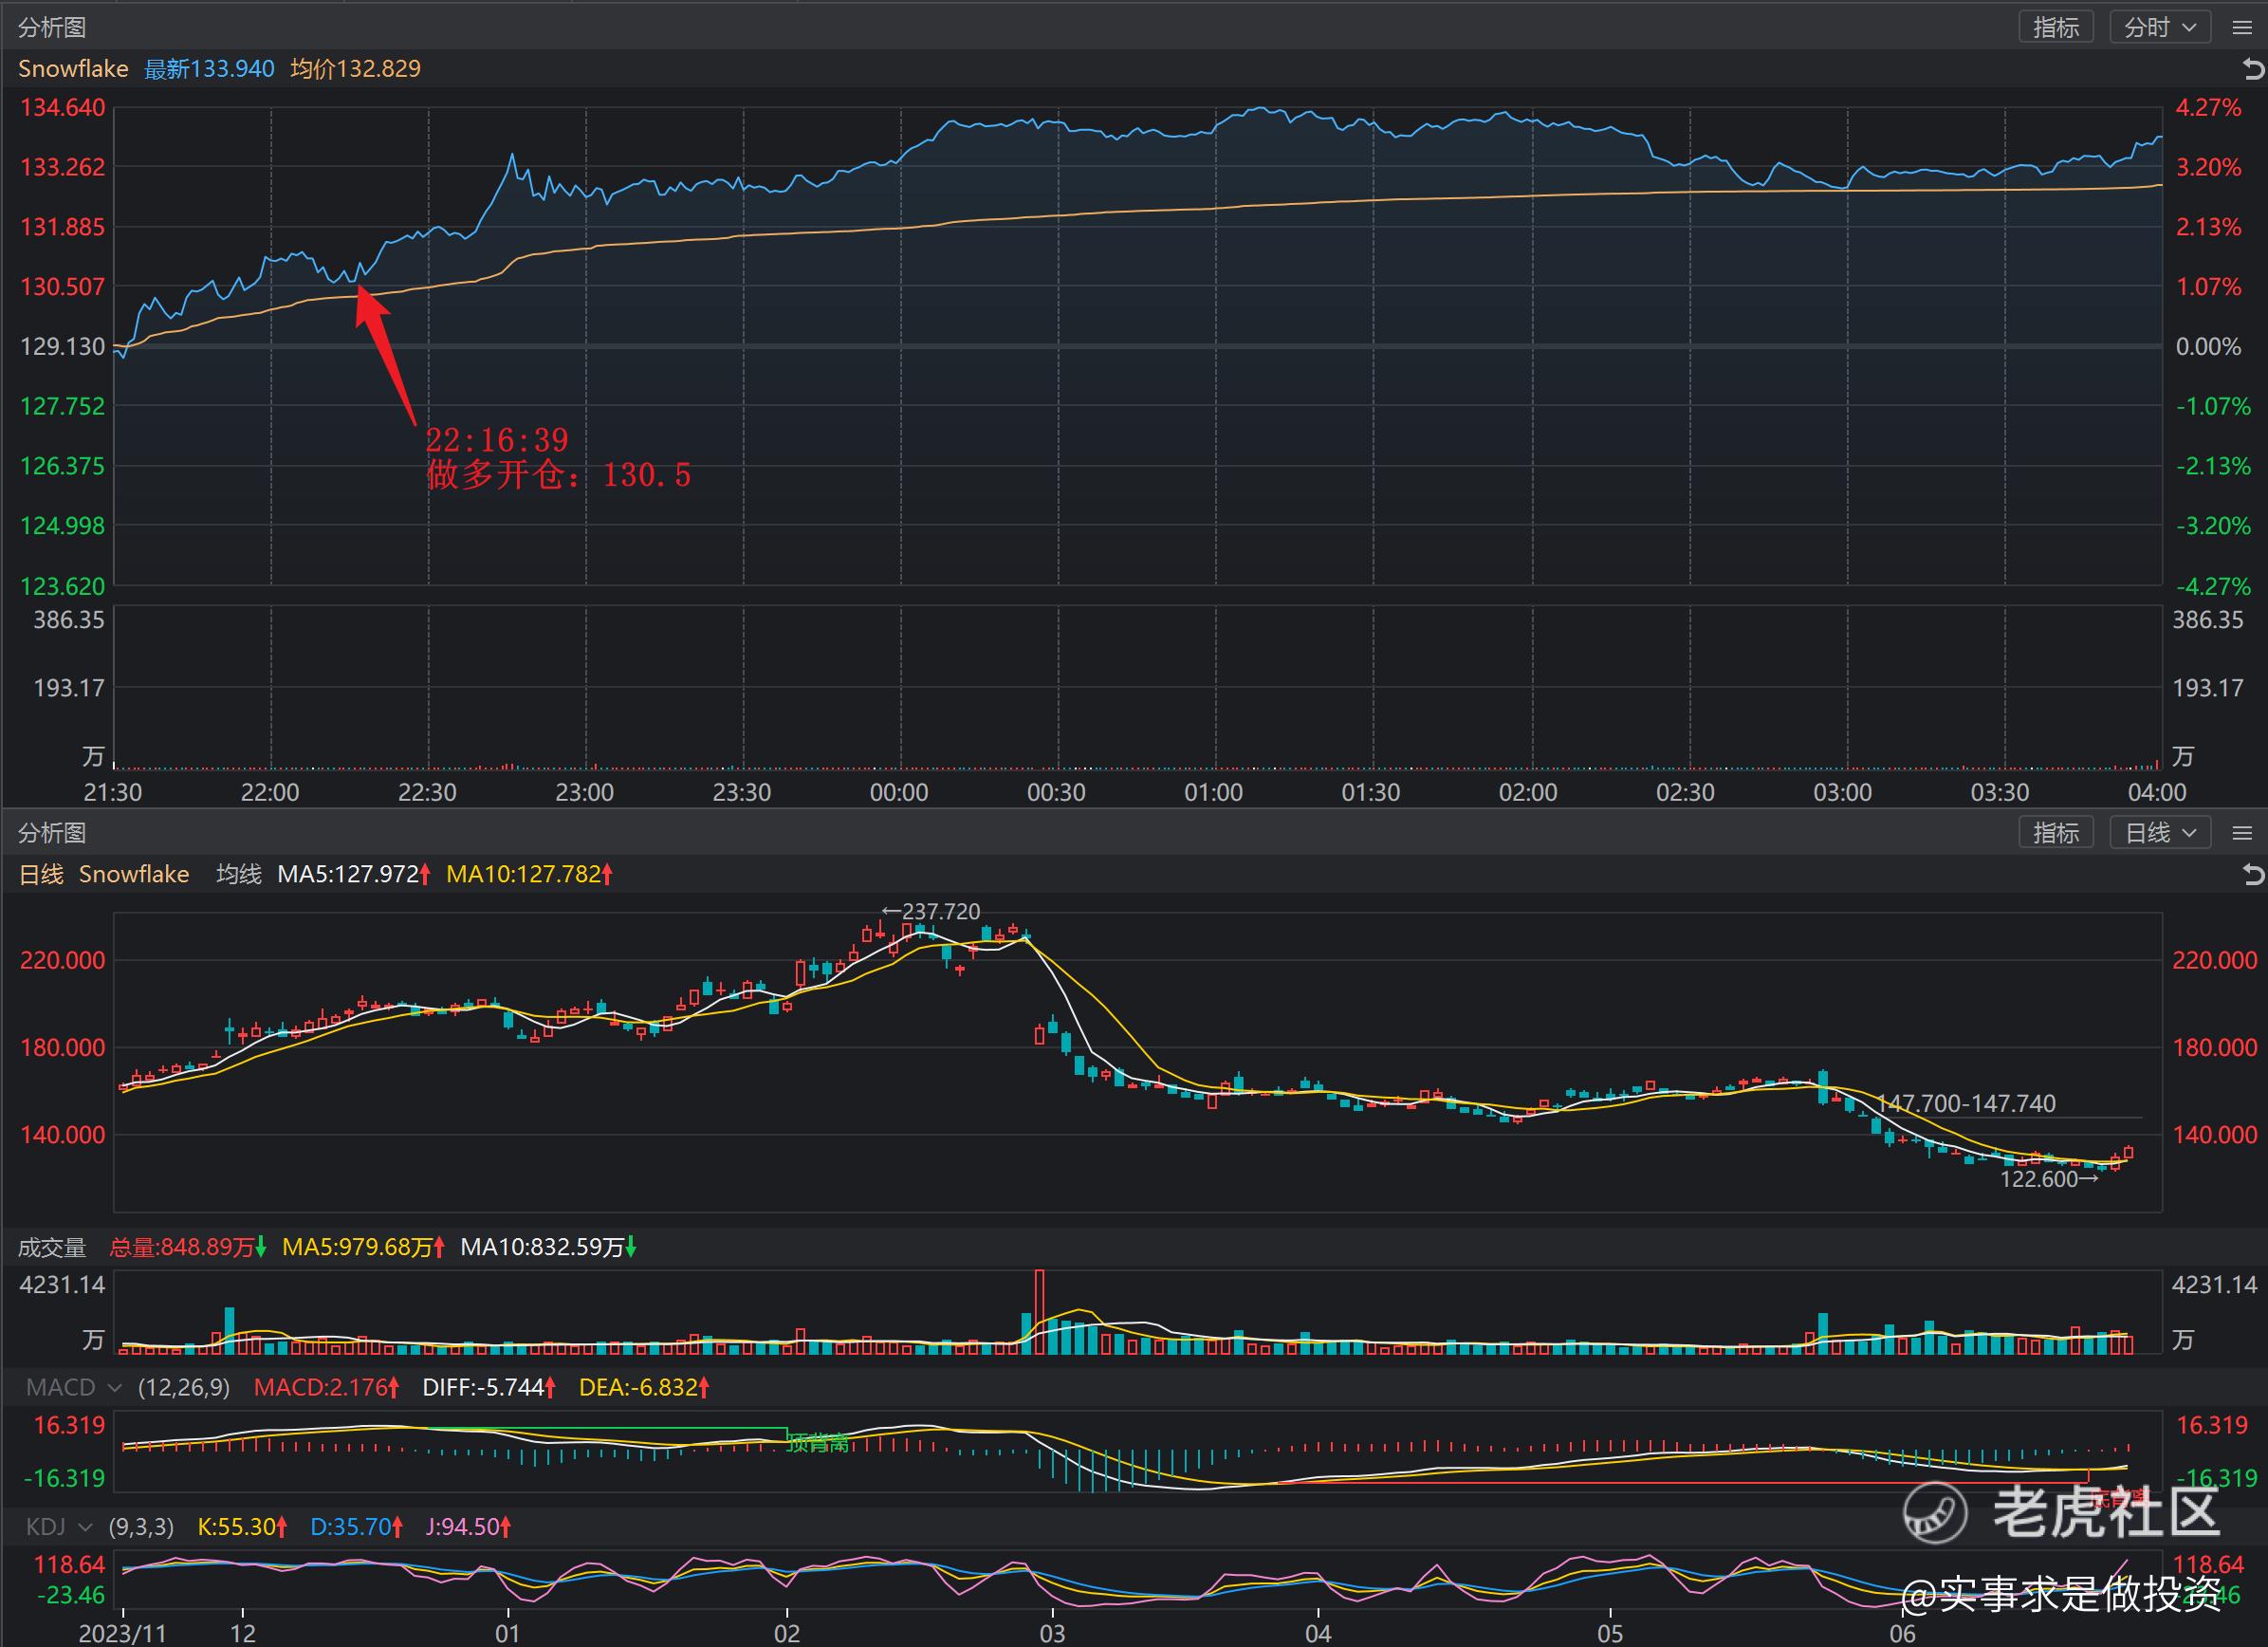Click the 03:30 time axis label
The image size is (2268, 1647).
pos(2000,793)
